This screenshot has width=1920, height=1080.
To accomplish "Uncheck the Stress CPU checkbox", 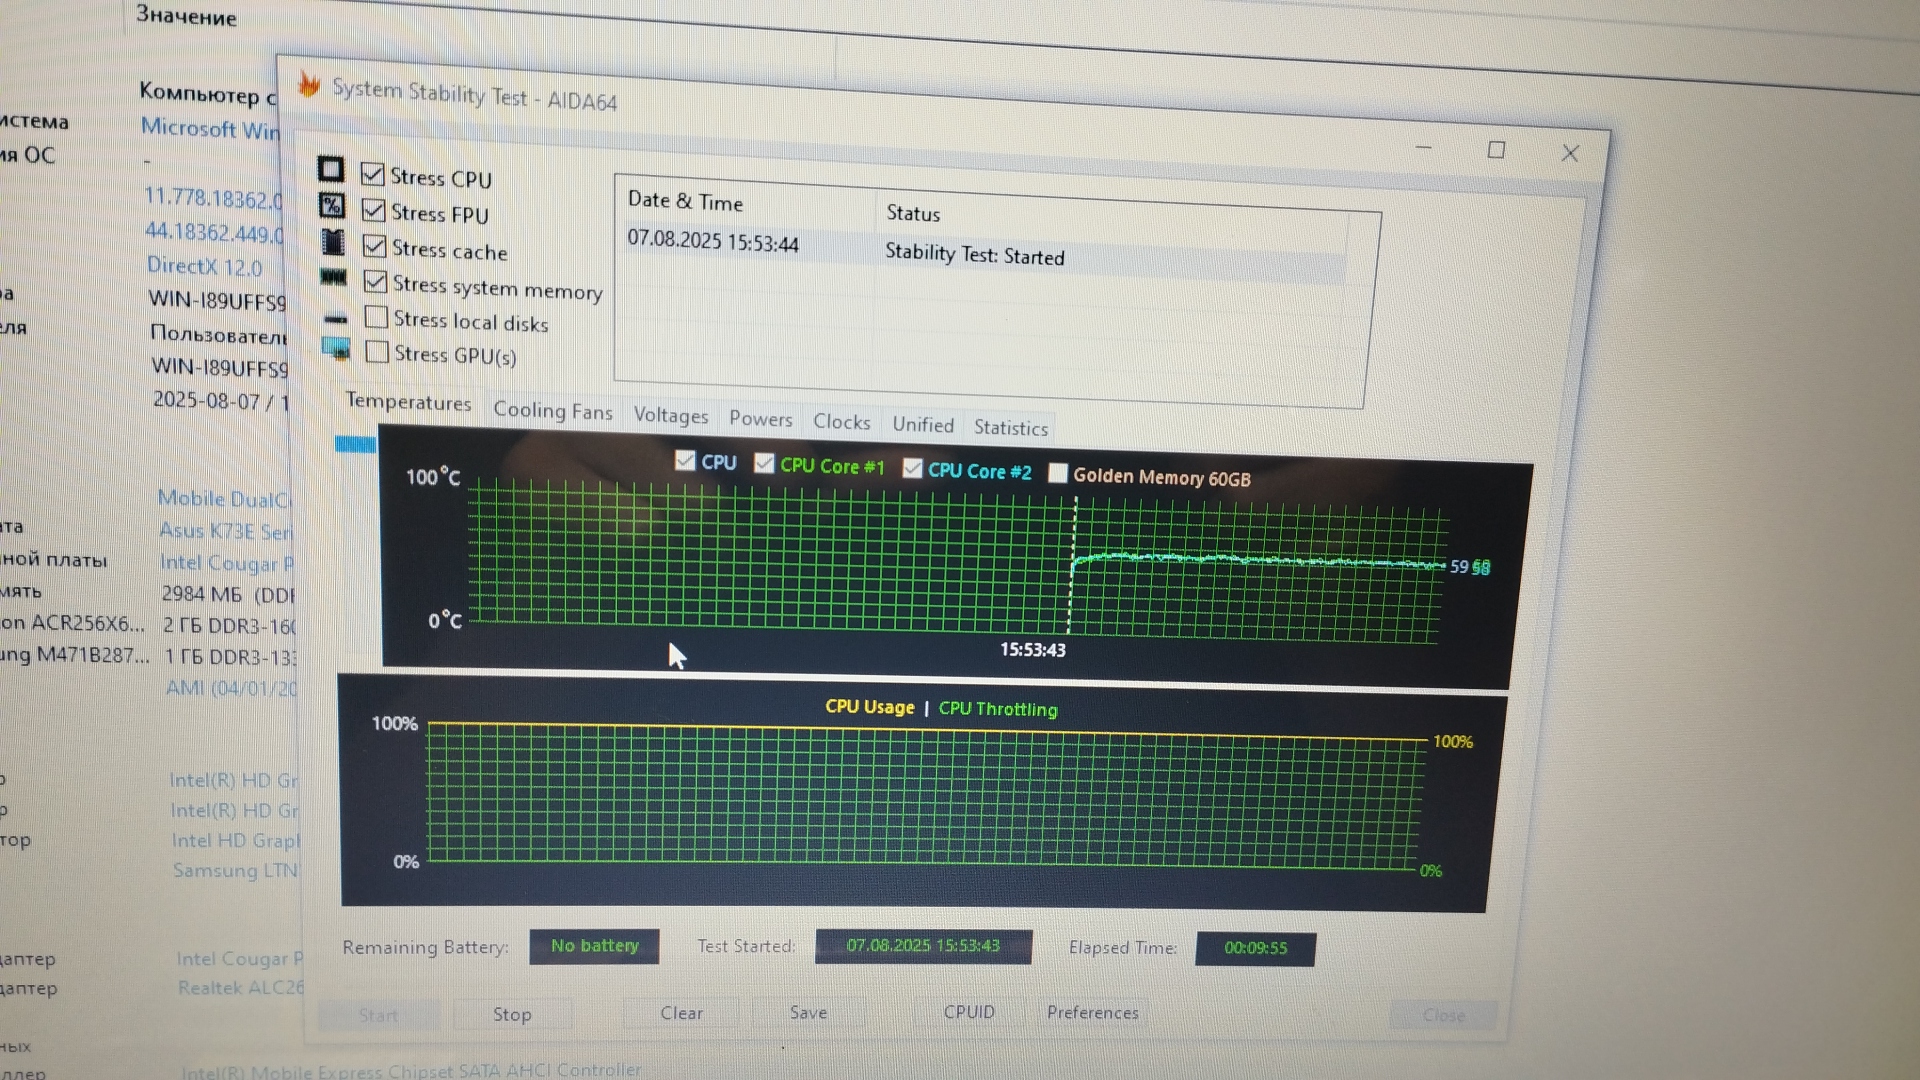I will (373, 174).
